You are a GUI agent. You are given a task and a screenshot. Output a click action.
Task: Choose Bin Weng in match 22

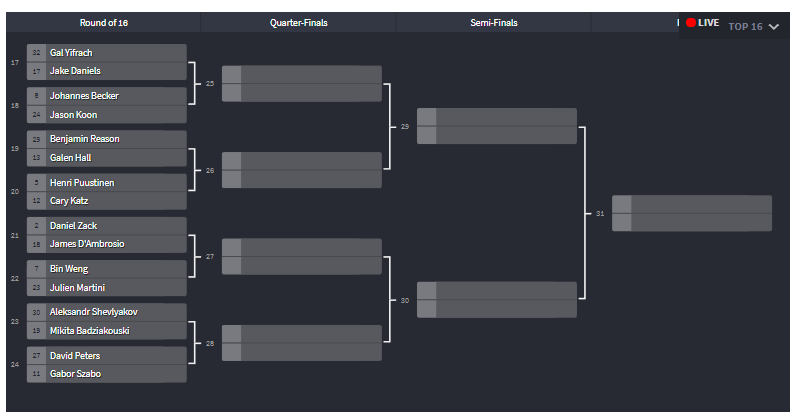(x=115, y=269)
